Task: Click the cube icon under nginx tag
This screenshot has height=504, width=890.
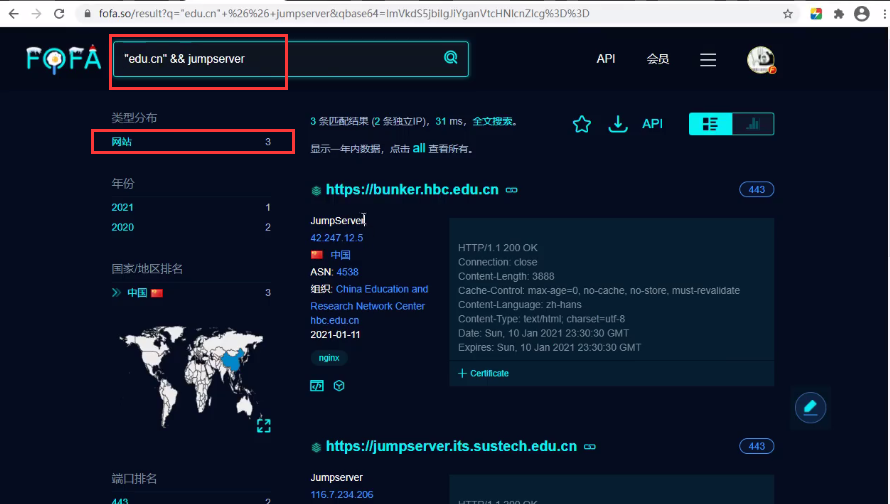Action: pos(339,385)
